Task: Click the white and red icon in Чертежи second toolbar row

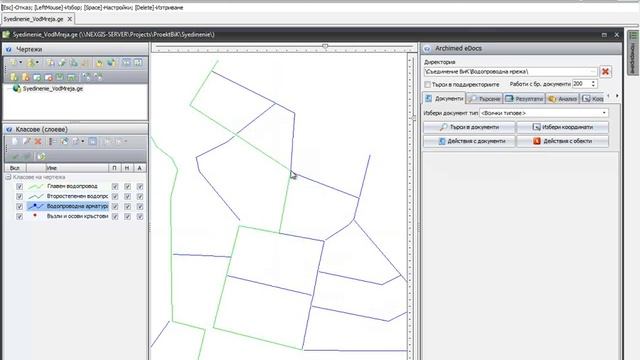Action: (49, 77)
